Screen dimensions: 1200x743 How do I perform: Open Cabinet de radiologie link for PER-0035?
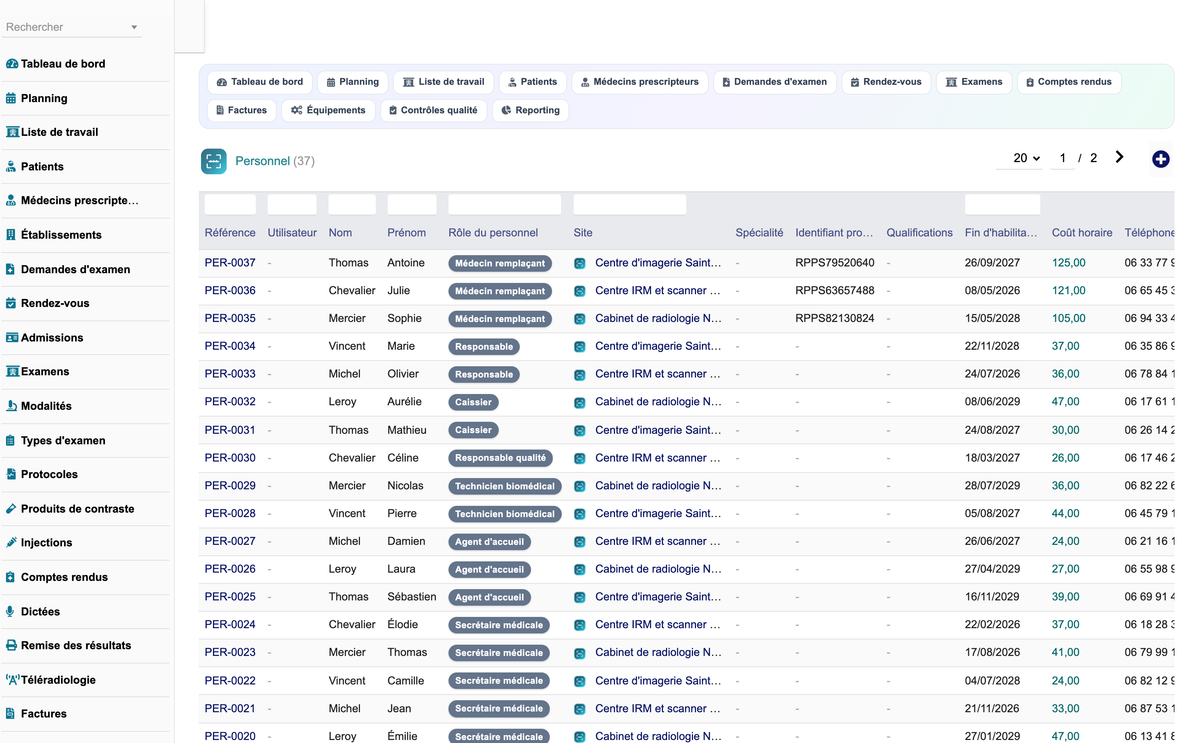(x=658, y=319)
